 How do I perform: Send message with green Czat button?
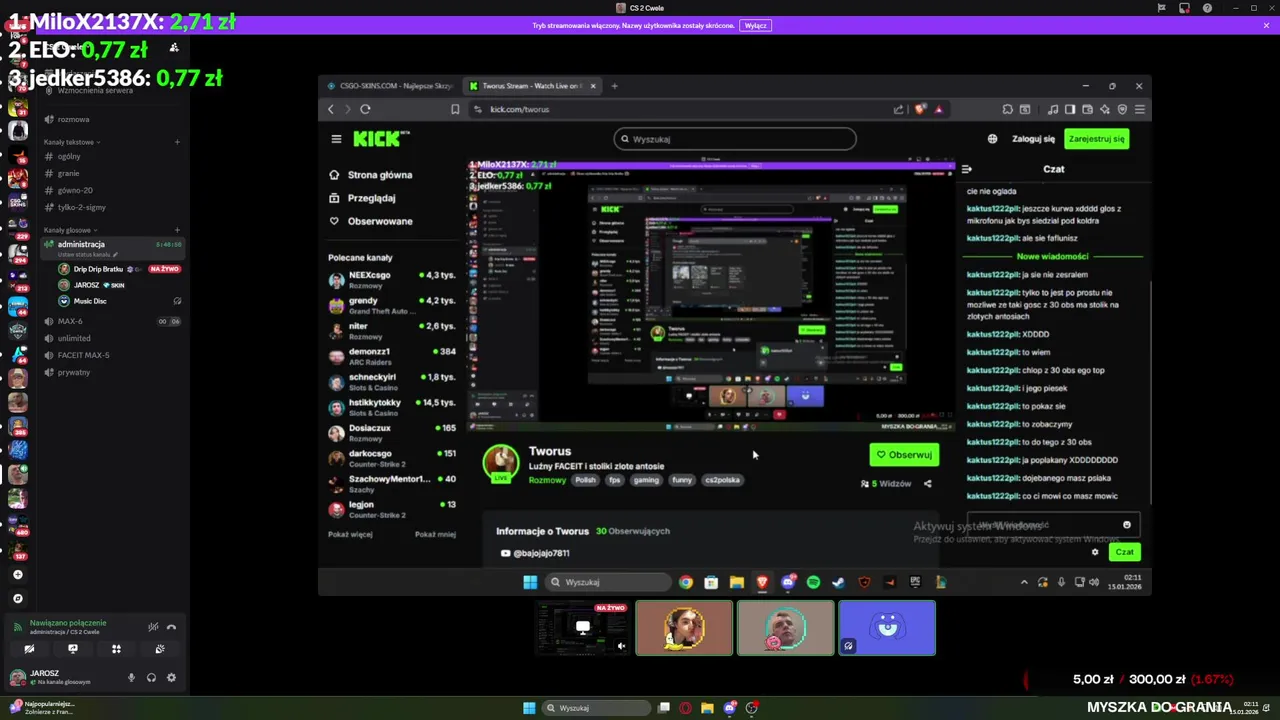coord(1125,552)
